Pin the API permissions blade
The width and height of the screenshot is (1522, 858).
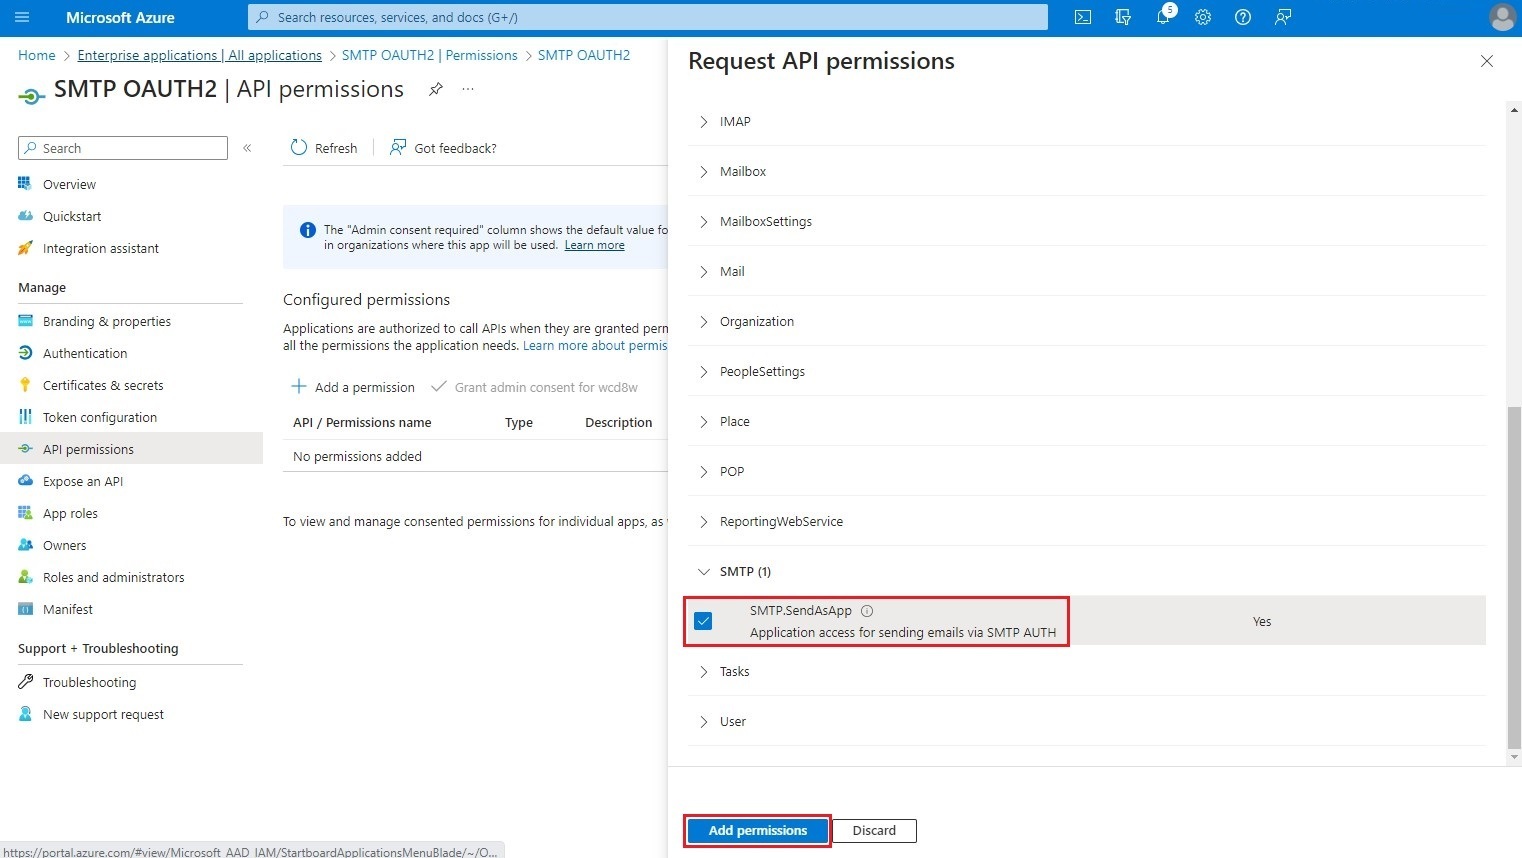[435, 89]
